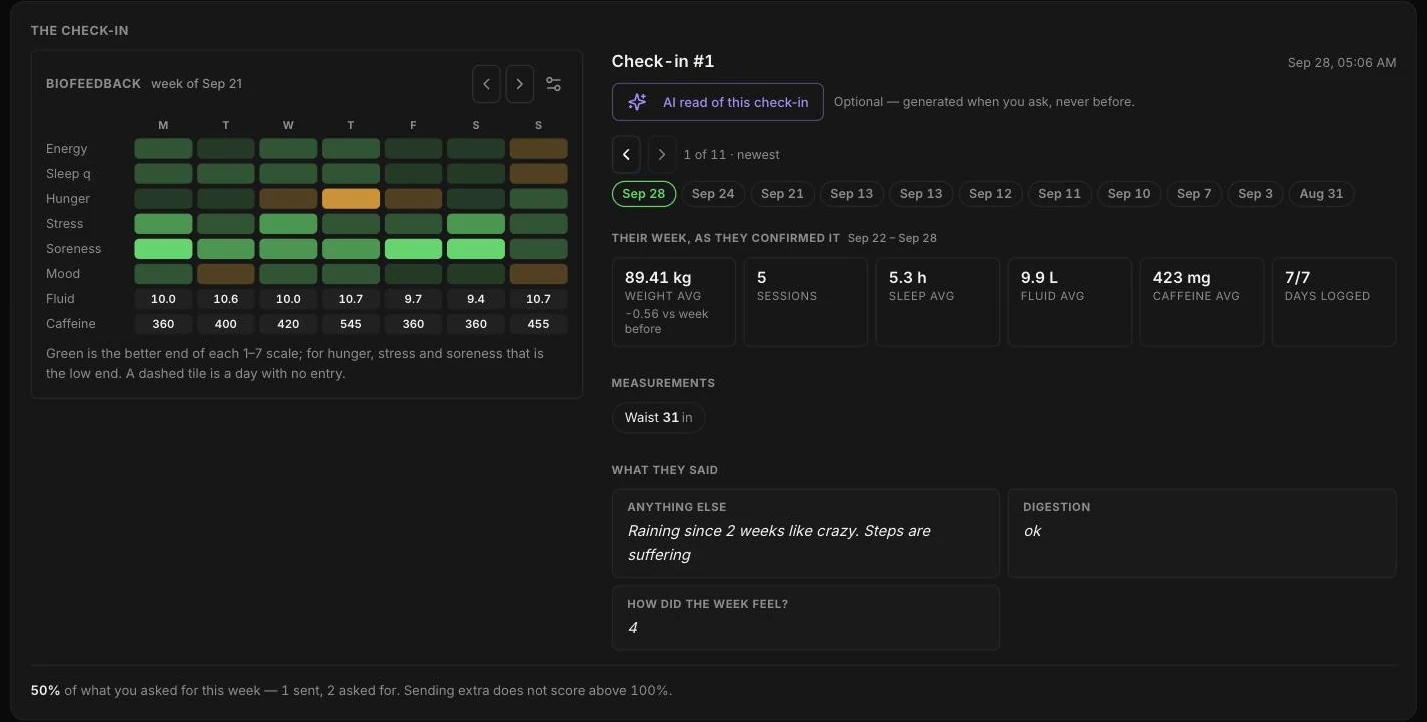Select the Sep 3 check-in
Screen dimensions: 1427x722
1256,194
